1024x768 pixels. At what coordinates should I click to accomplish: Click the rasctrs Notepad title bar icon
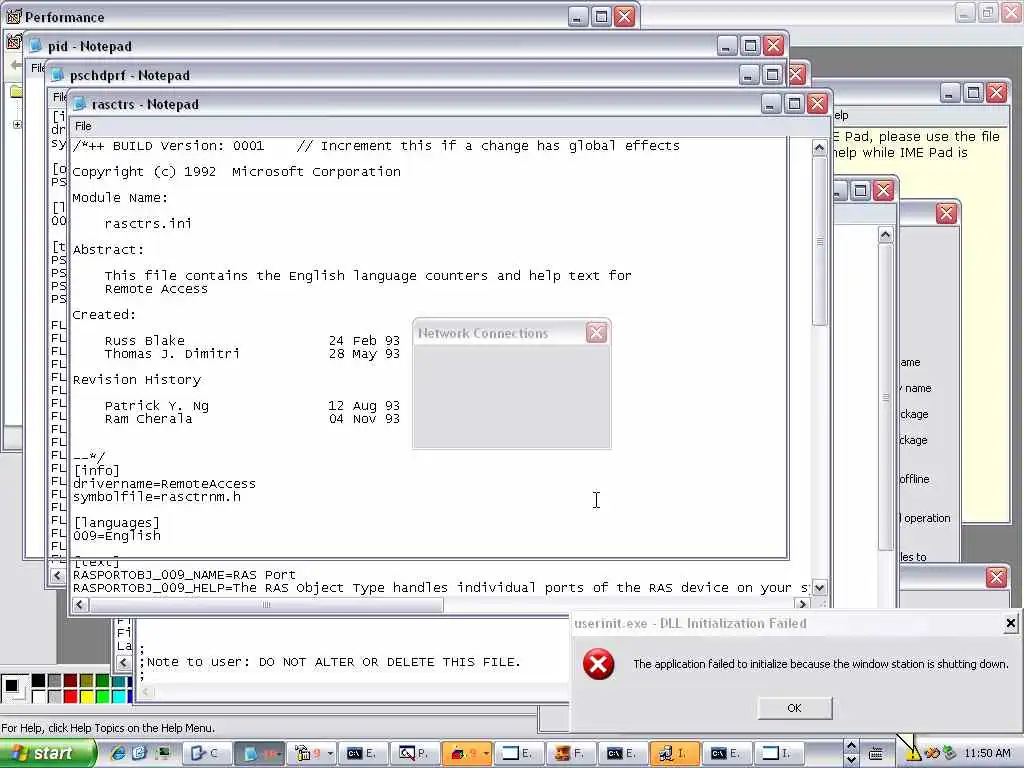point(80,104)
